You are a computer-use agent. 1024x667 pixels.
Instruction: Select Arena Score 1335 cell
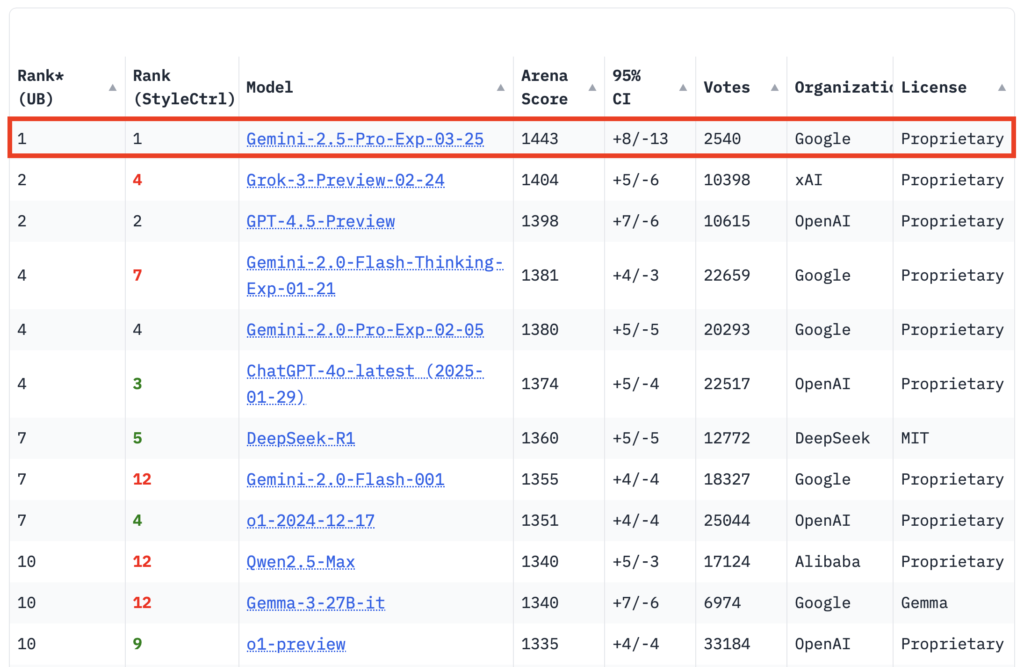tap(540, 644)
